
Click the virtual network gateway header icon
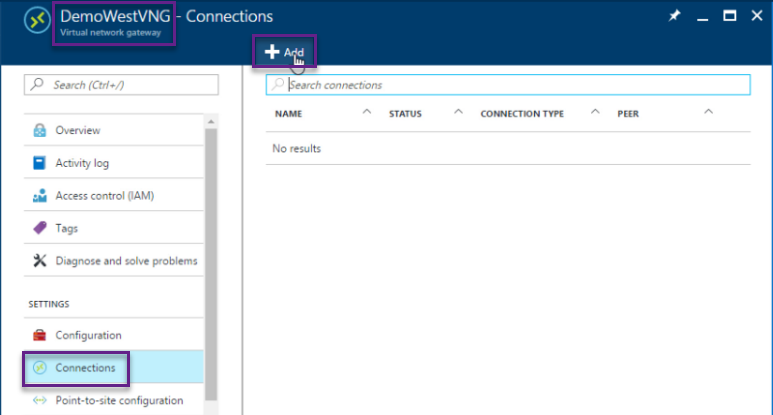pos(36,22)
